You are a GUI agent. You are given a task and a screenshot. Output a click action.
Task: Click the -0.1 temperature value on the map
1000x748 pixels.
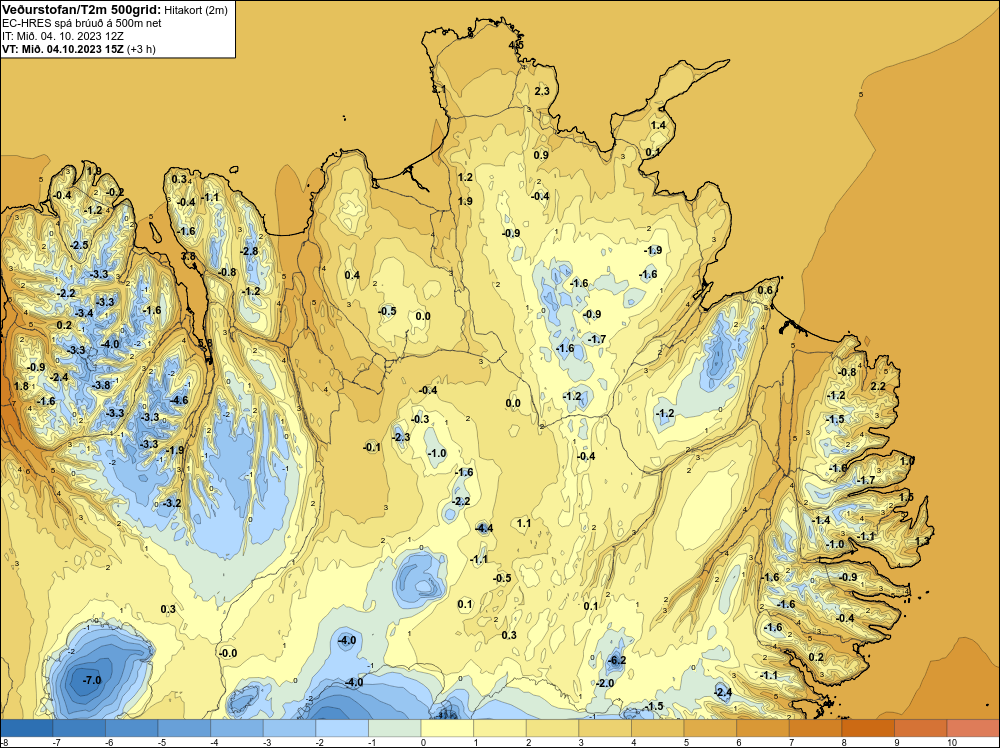click(x=372, y=448)
